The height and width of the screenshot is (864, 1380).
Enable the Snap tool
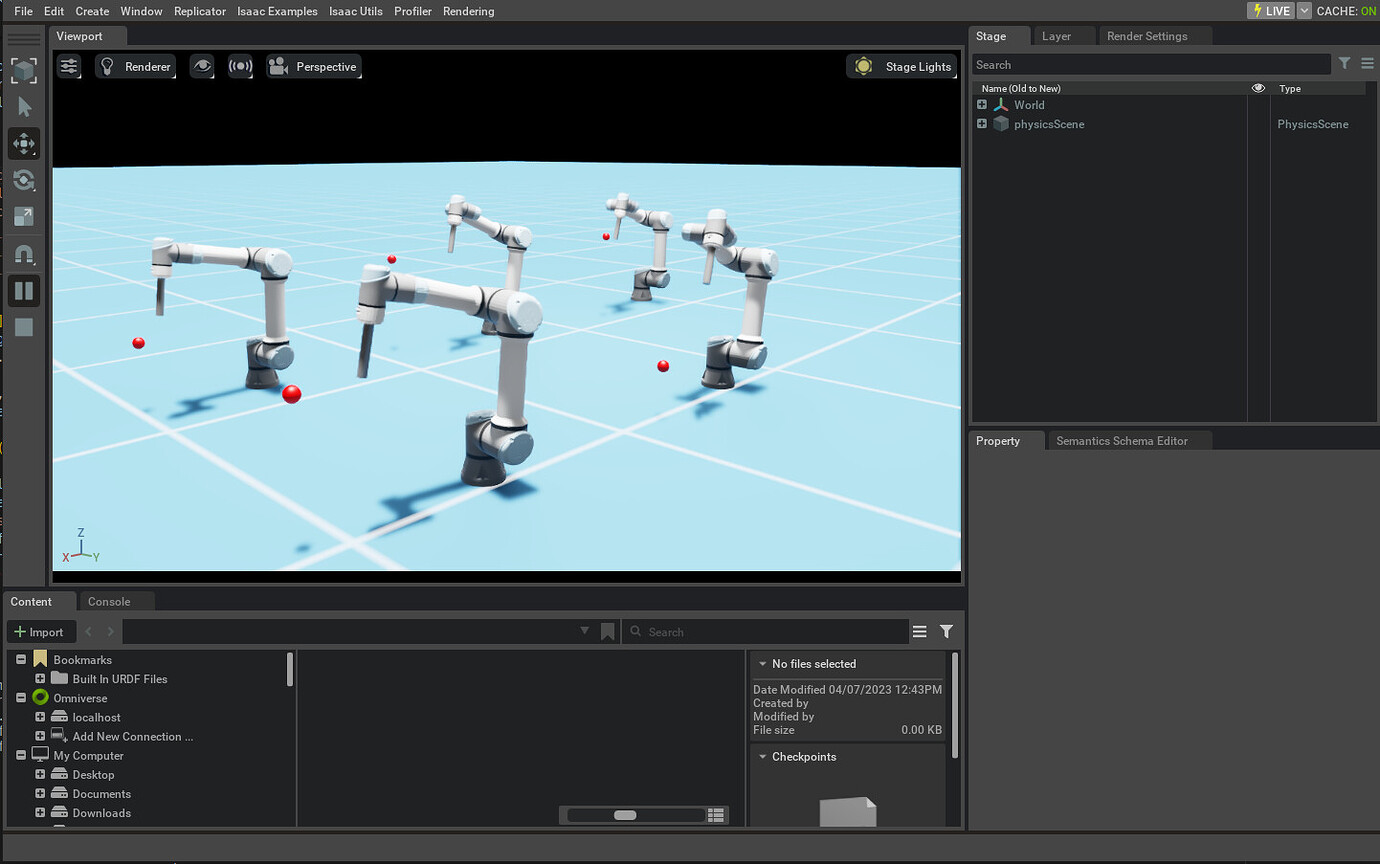coord(23,253)
